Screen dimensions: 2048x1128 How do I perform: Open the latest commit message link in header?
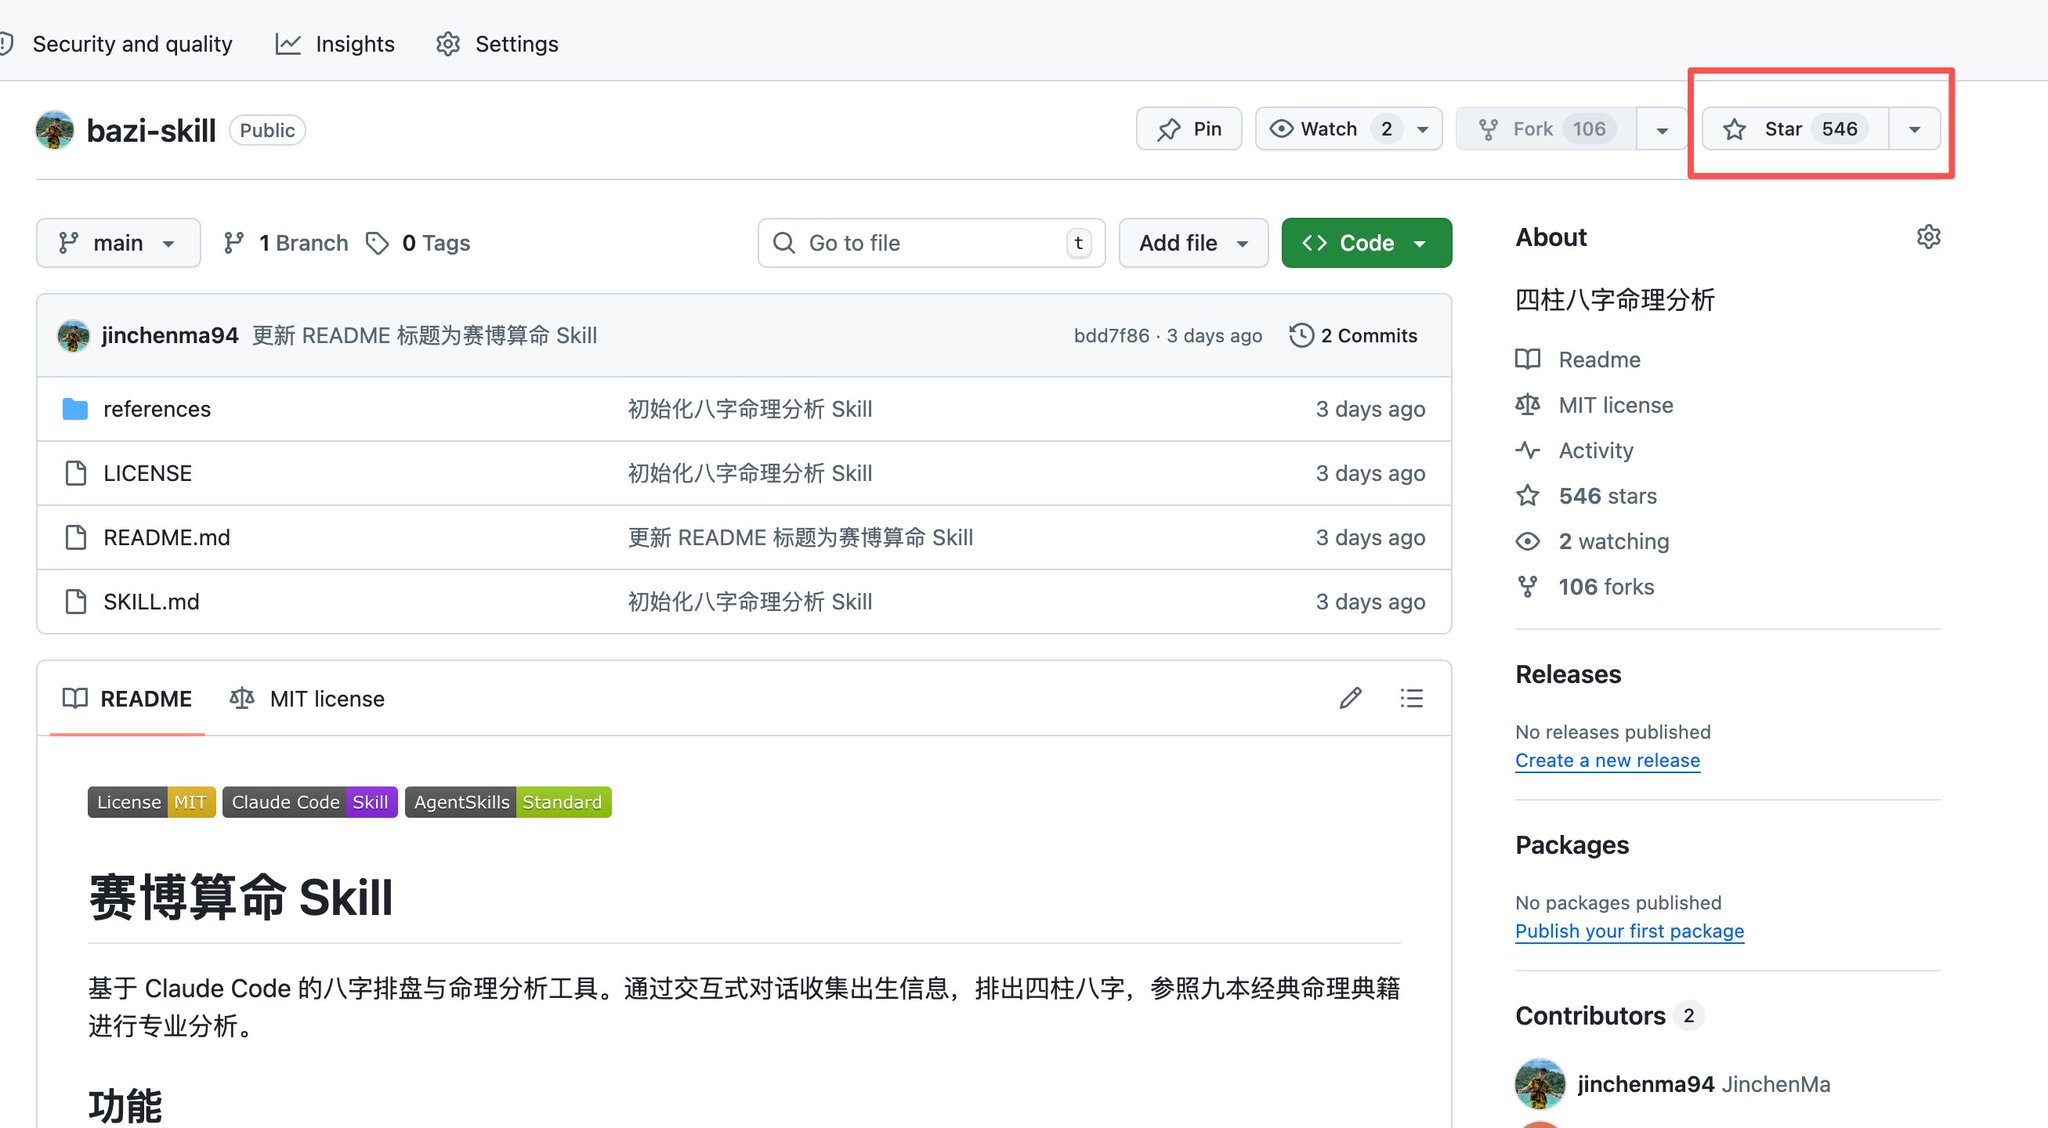tap(424, 335)
